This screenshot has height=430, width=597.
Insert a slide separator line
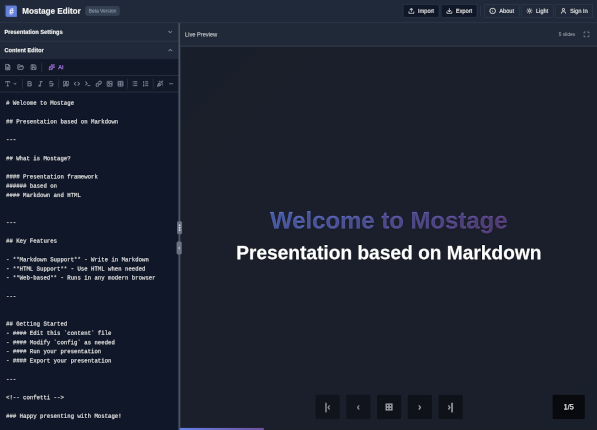(171, 84)
